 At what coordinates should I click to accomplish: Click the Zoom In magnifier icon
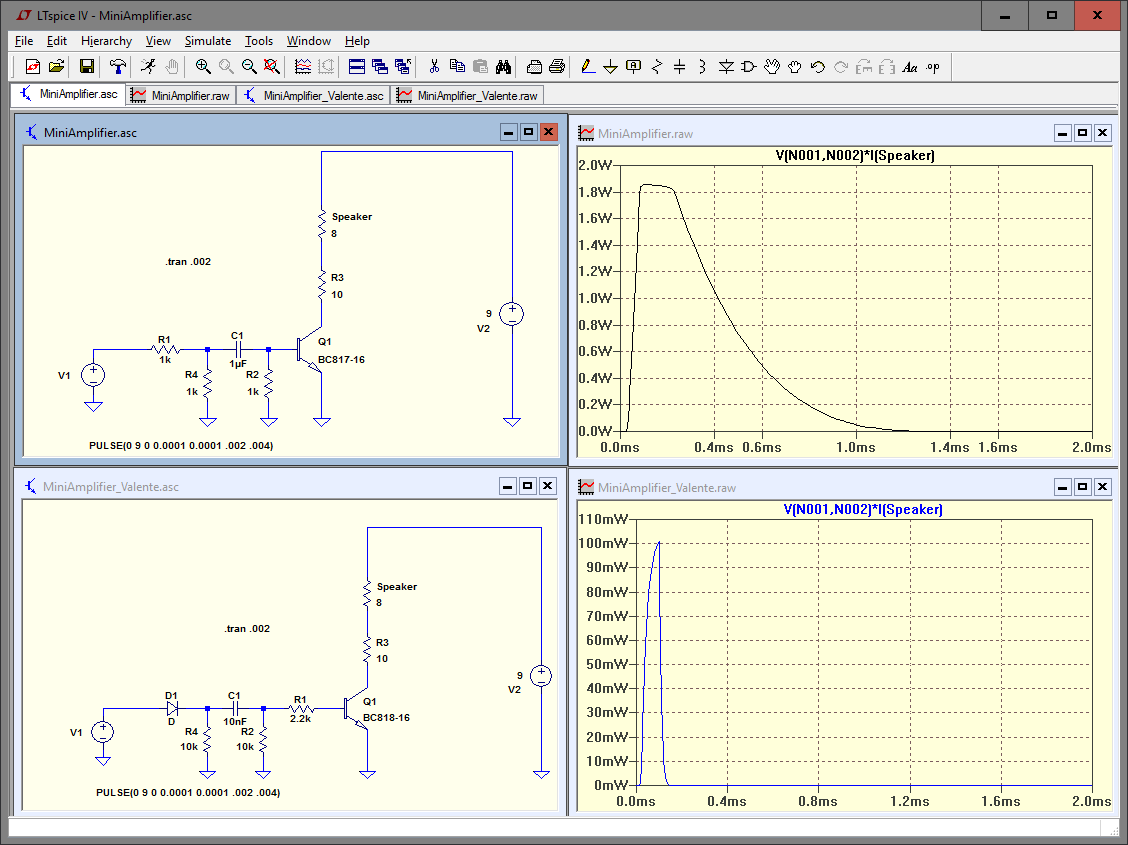(203, 67)
